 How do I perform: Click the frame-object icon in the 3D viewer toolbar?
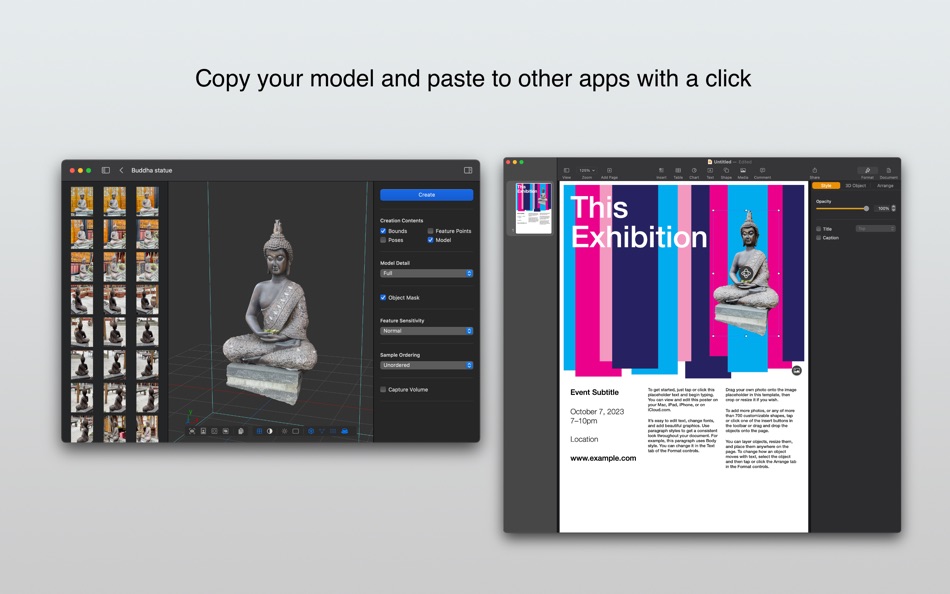click(191, 431)
